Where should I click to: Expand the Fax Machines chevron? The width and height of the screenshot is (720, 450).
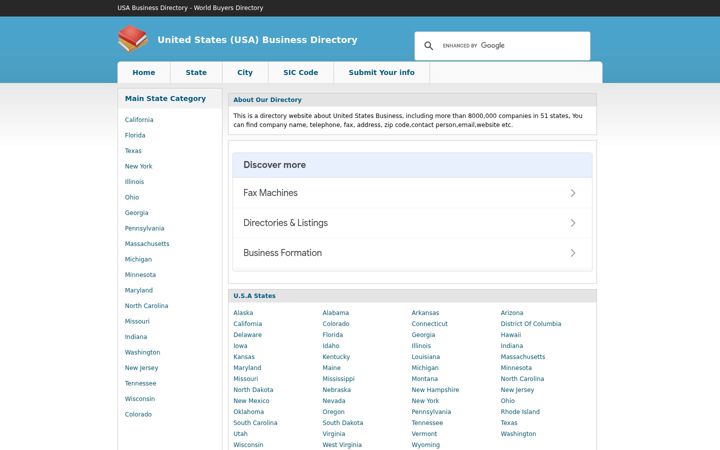[x=573, y=193]
